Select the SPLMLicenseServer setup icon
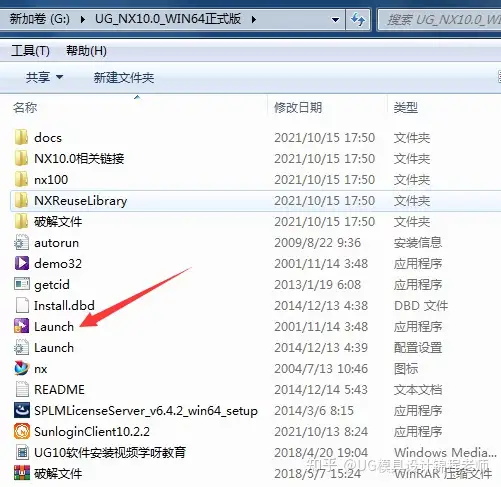This screenshot has height=487, width=501. point(21,410)
